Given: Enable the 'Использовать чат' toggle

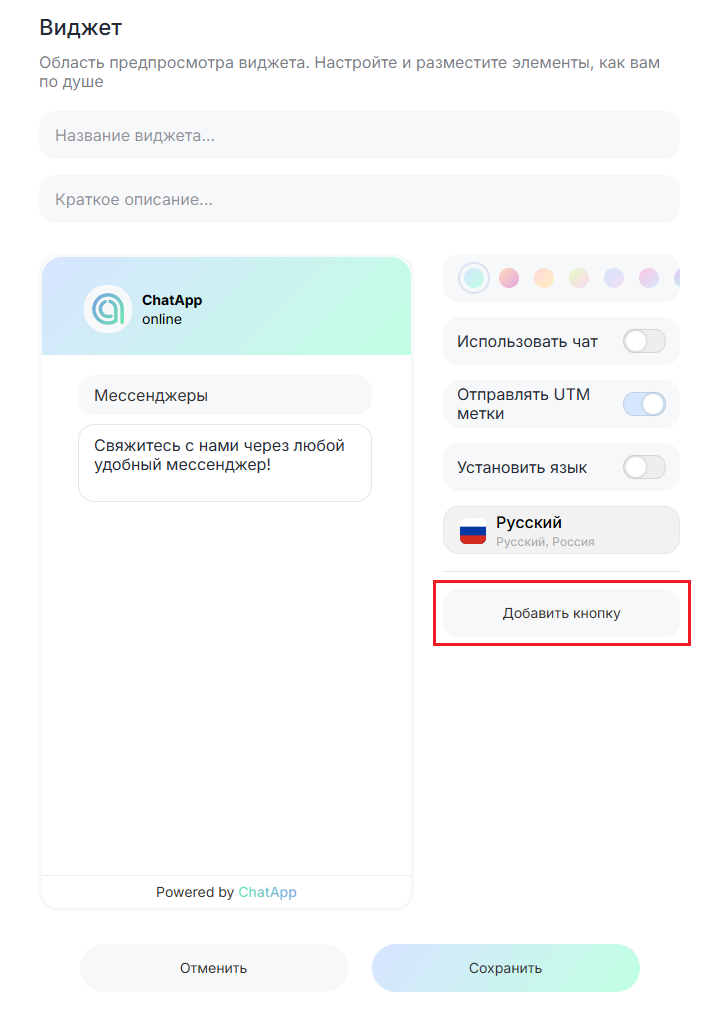Looking at the screenshot, I should click(x=644, y=342).
